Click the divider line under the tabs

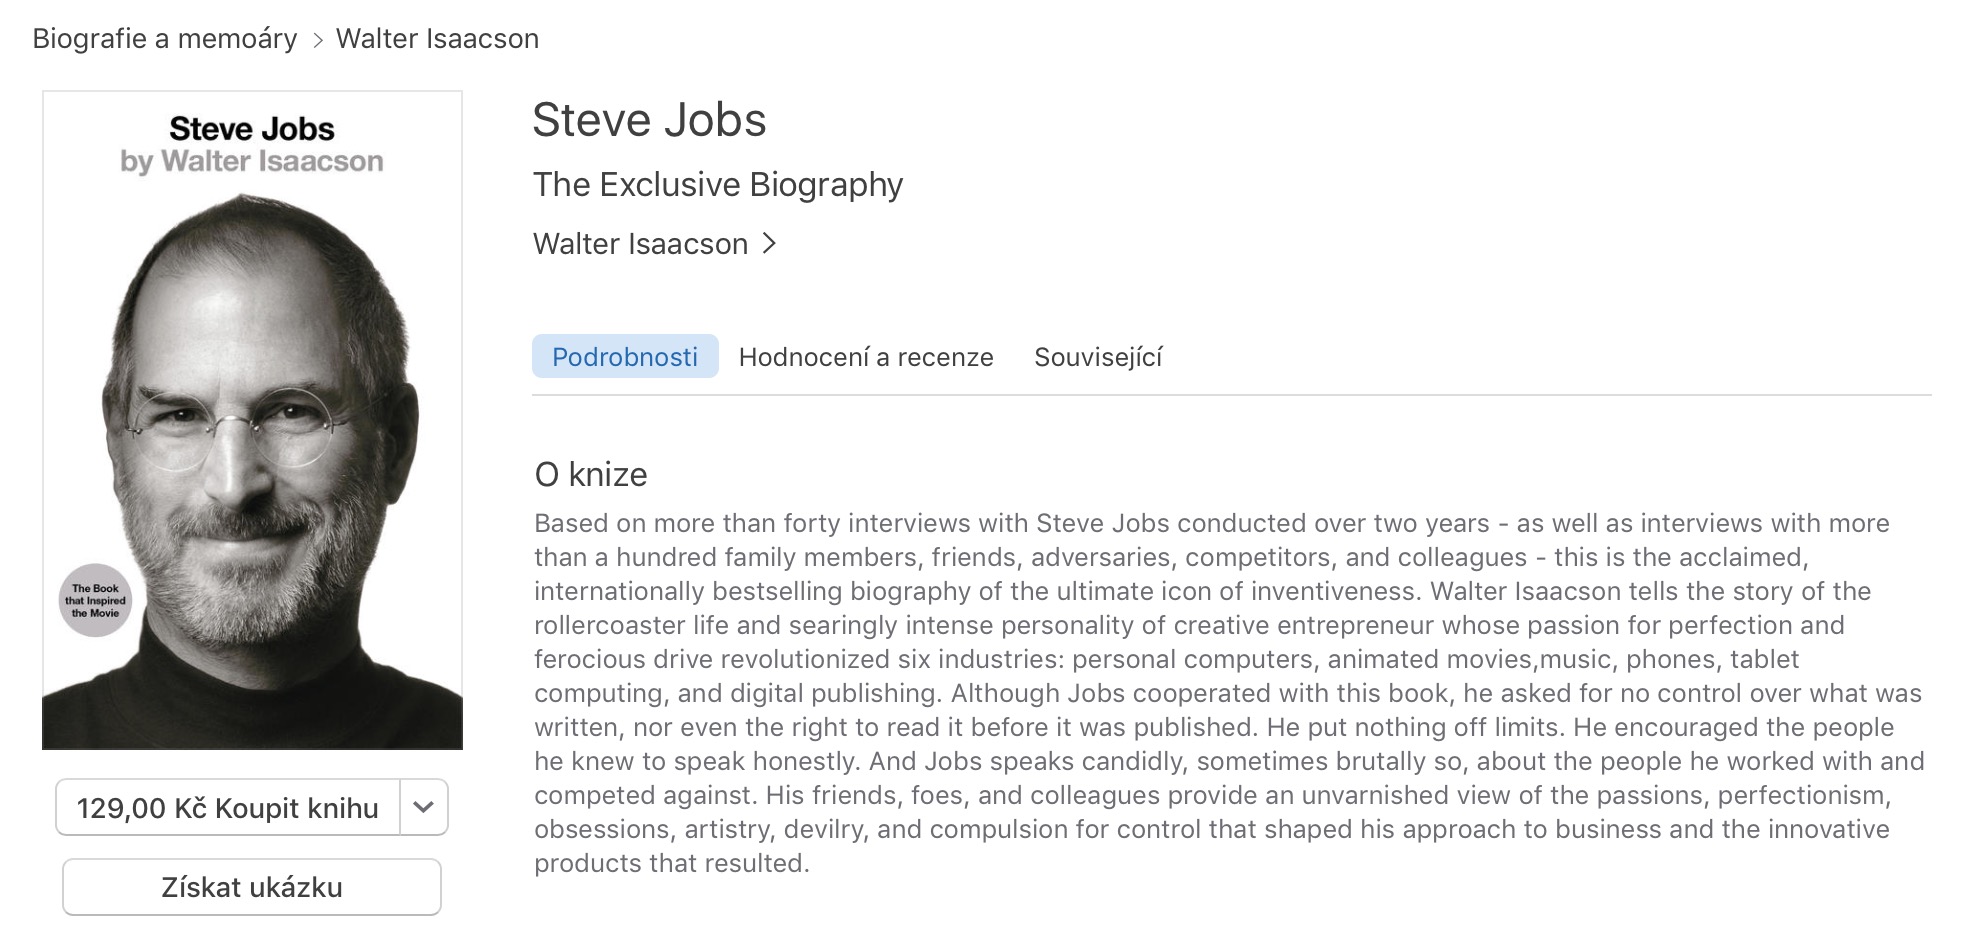pos(1231,395)
